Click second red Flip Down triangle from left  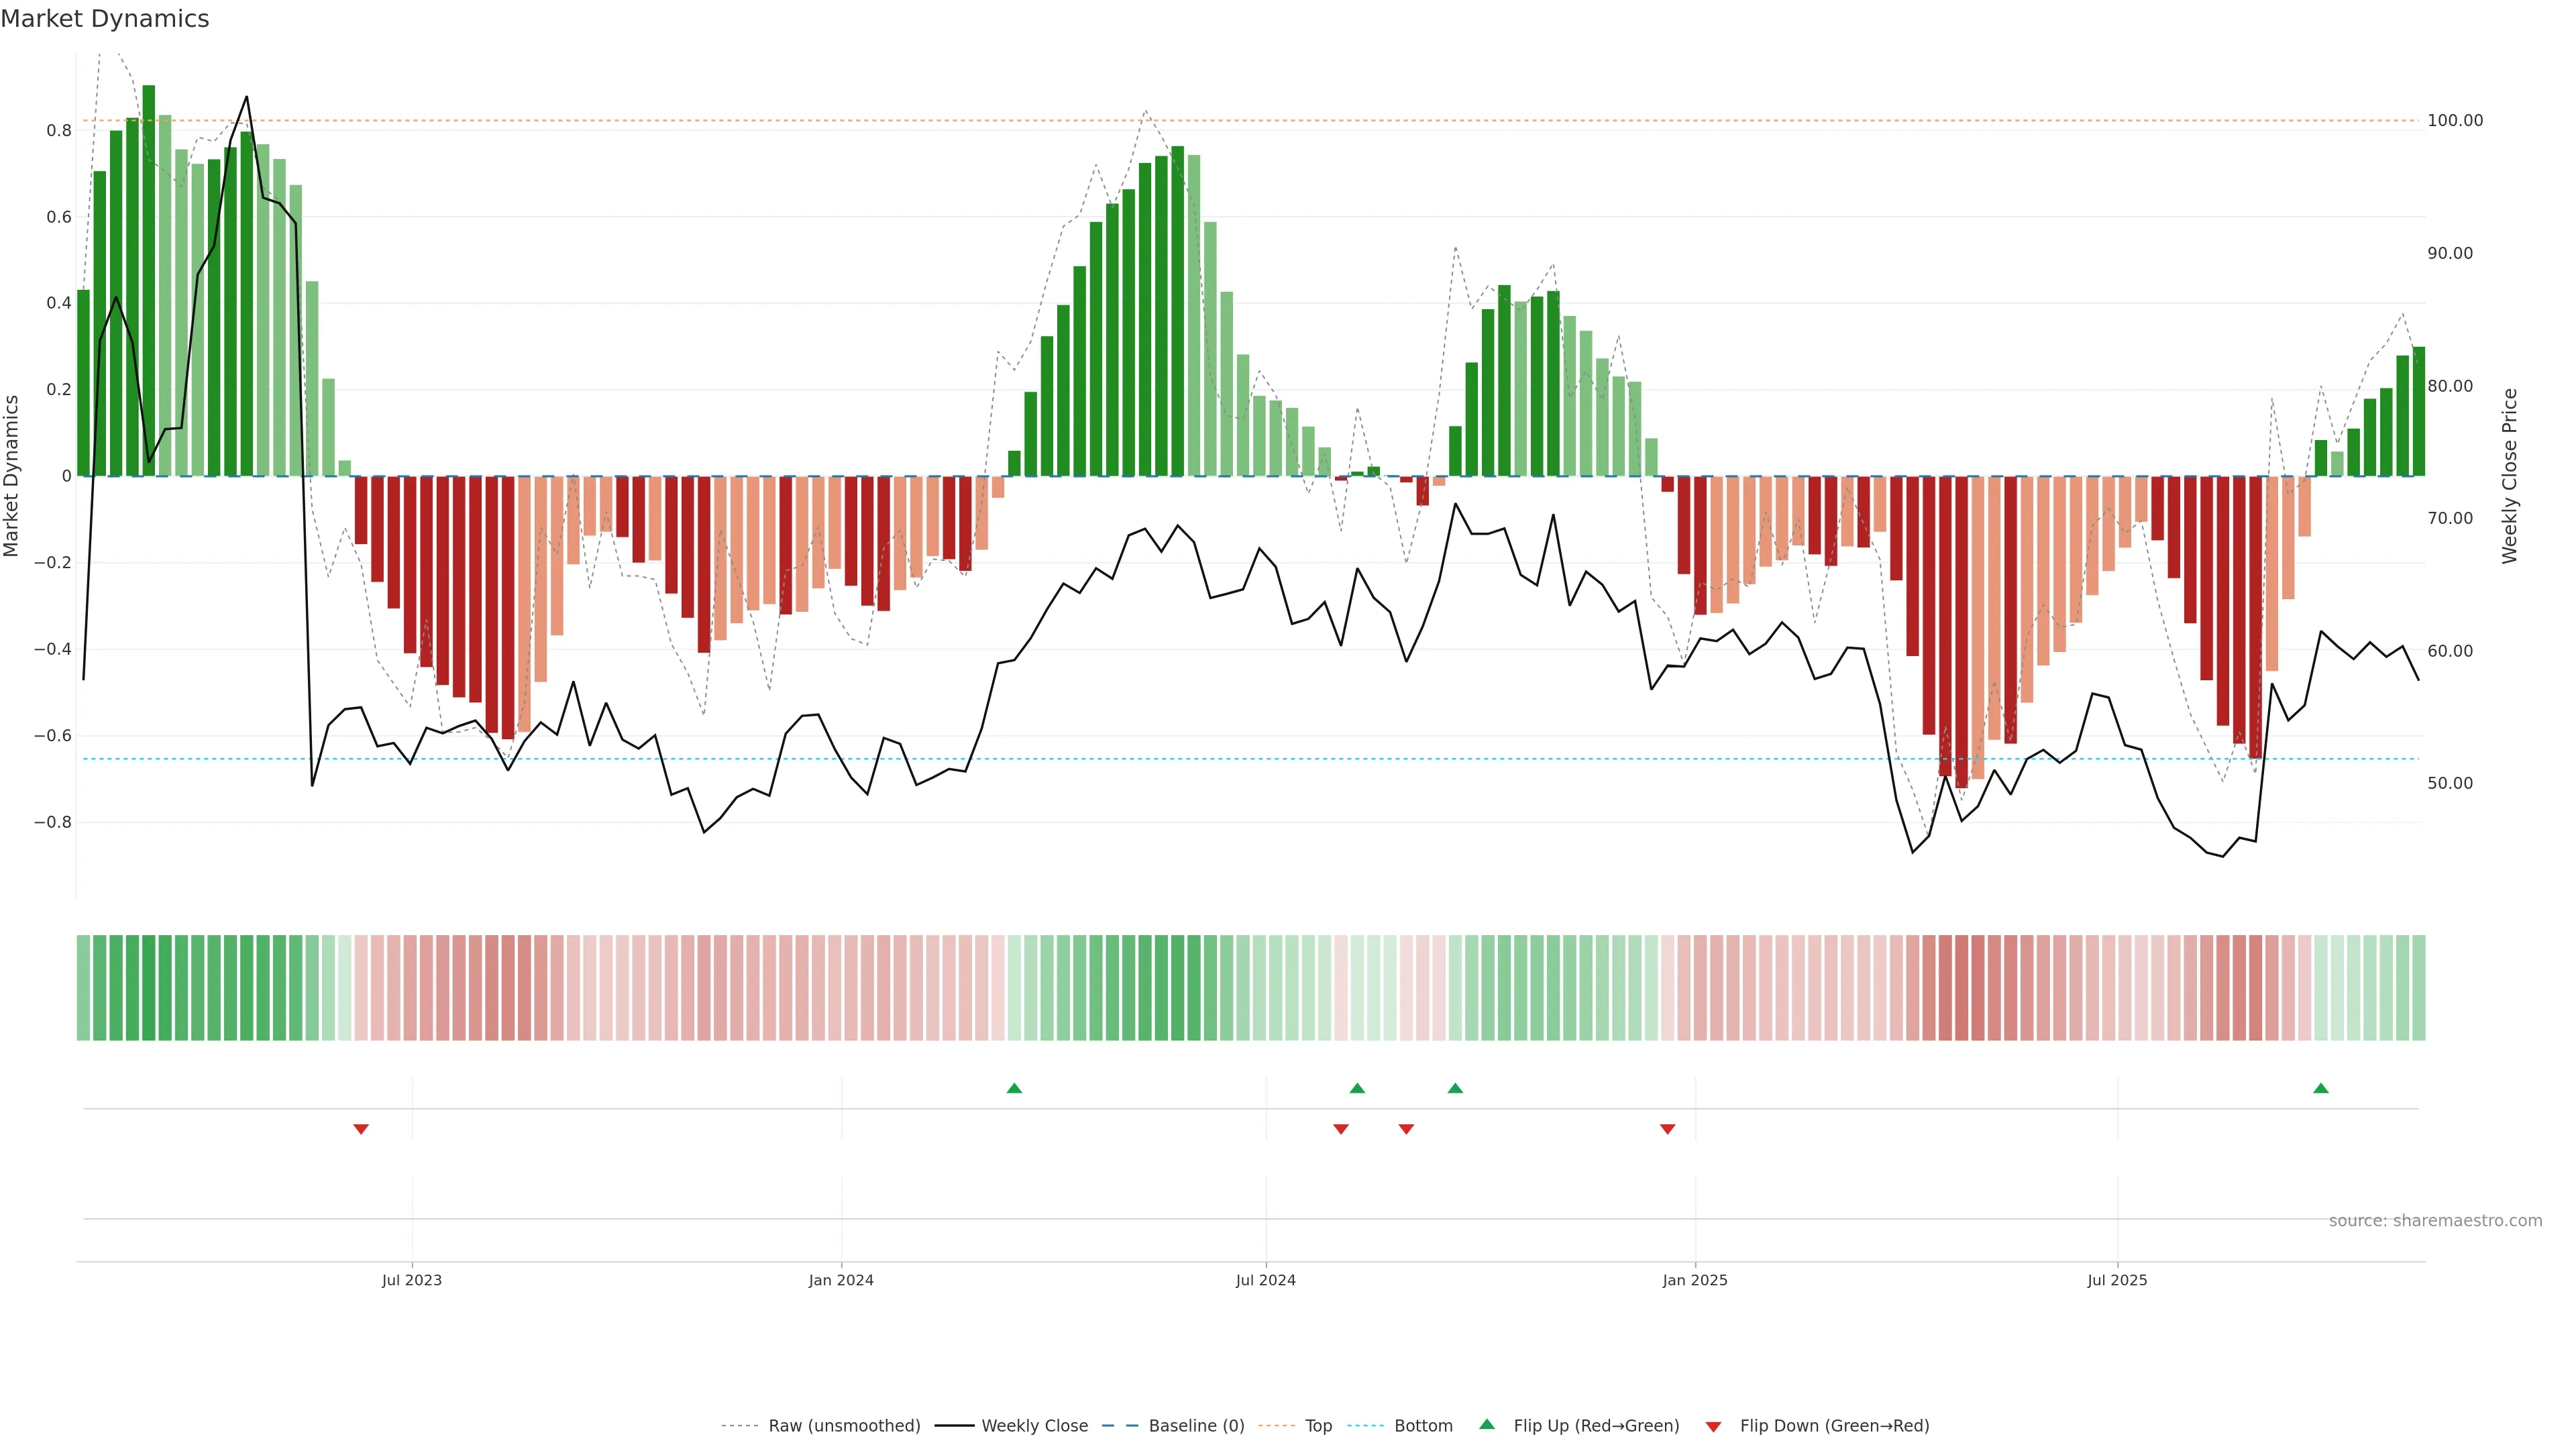pos(1341,1129)
